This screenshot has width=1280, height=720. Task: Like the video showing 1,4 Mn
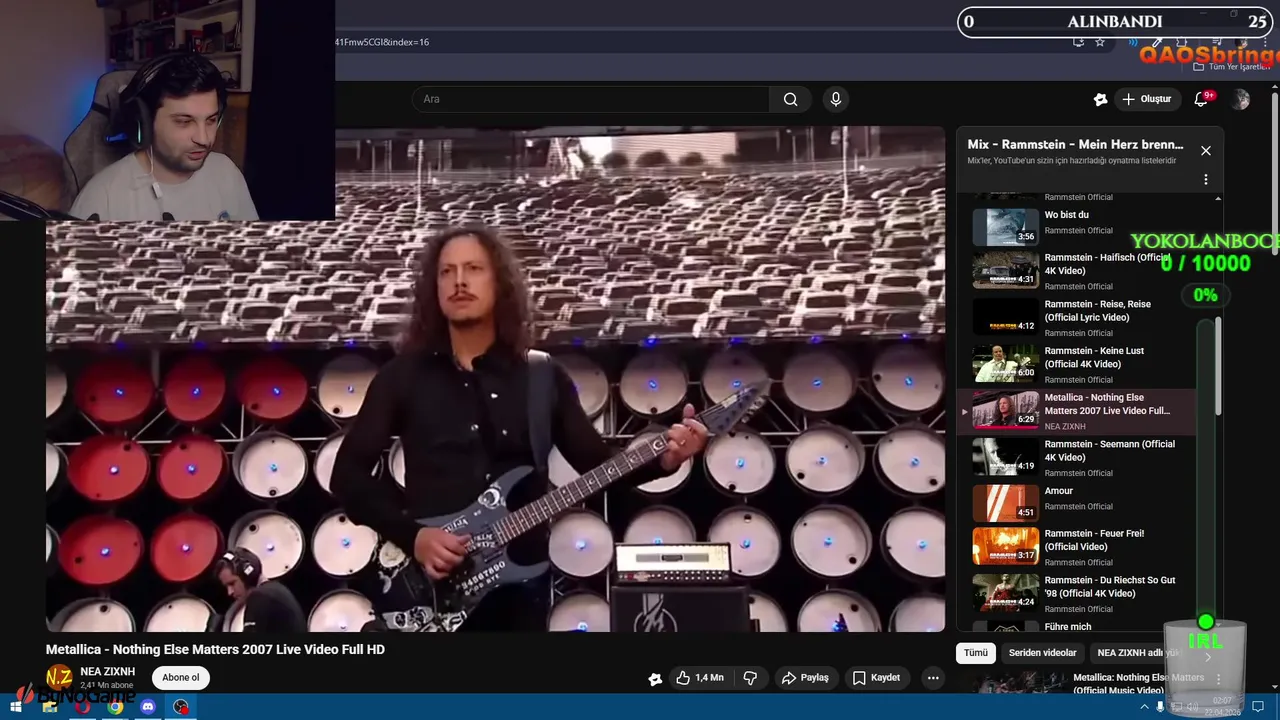click(699, 678)
